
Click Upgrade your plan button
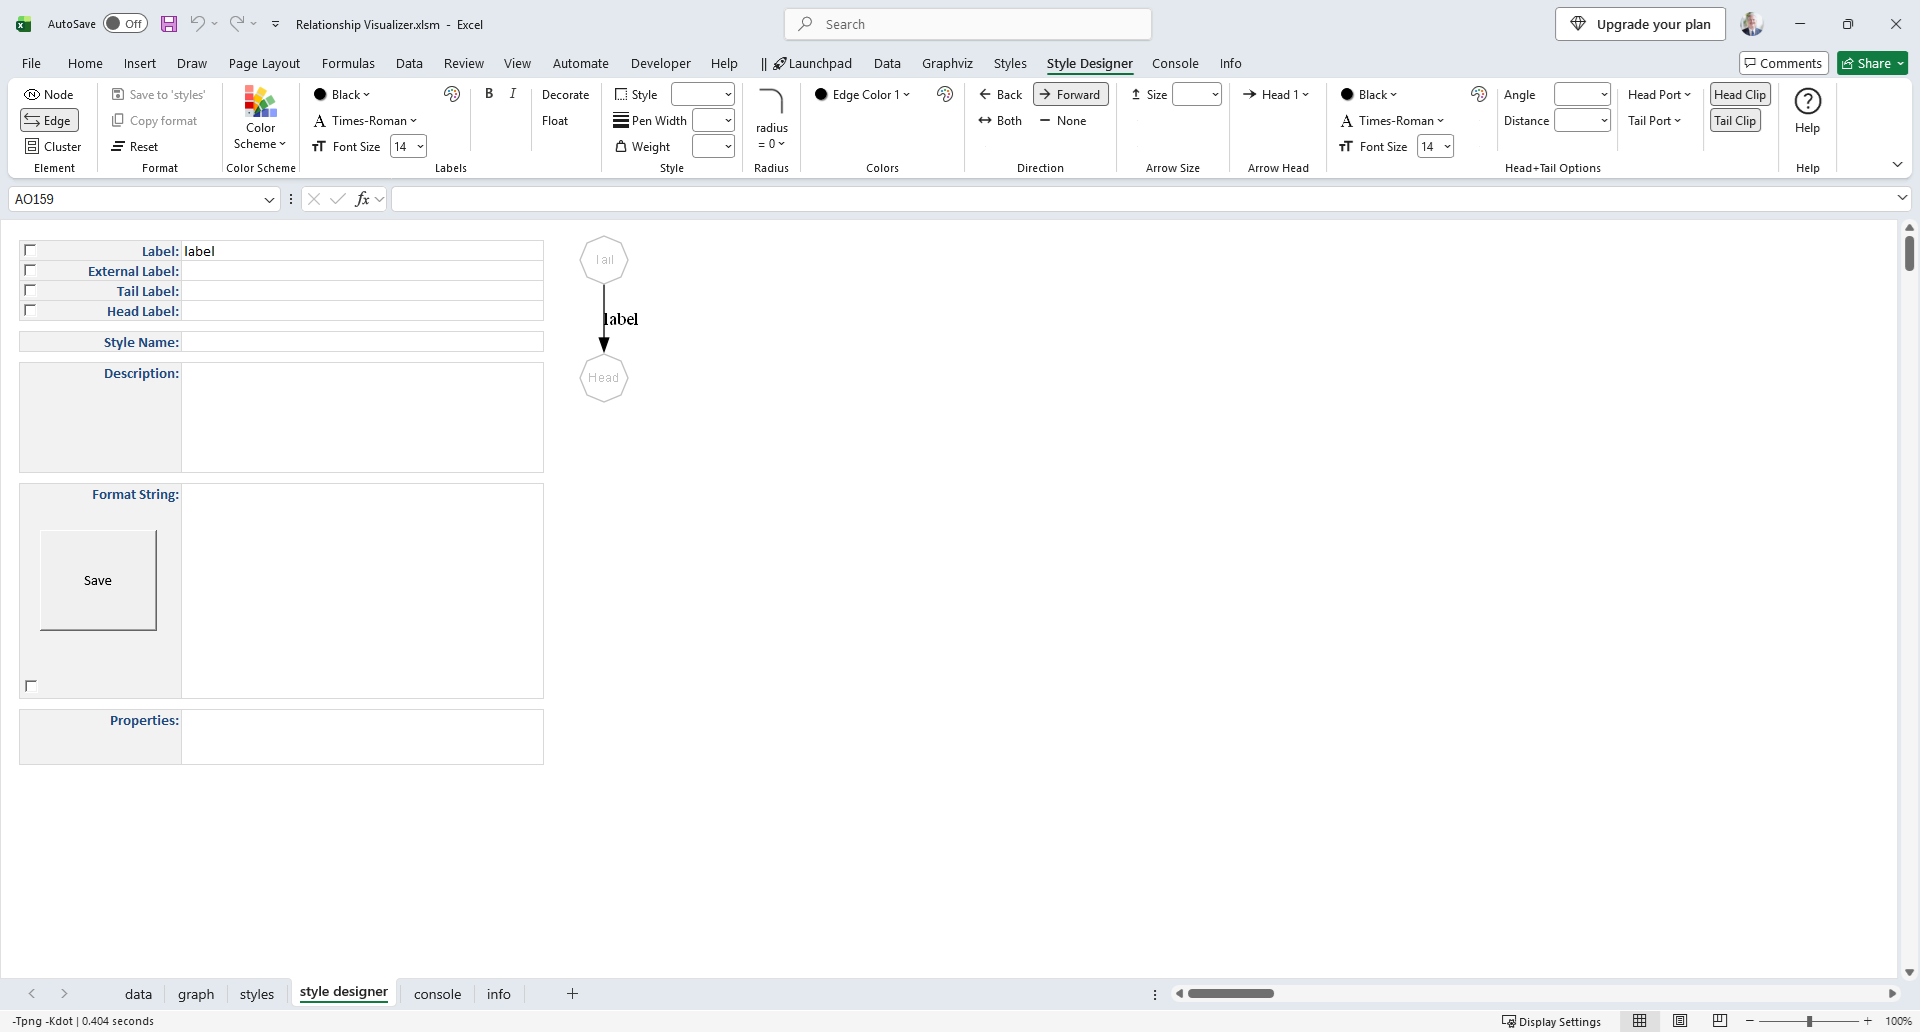[x=1640, y=24]
